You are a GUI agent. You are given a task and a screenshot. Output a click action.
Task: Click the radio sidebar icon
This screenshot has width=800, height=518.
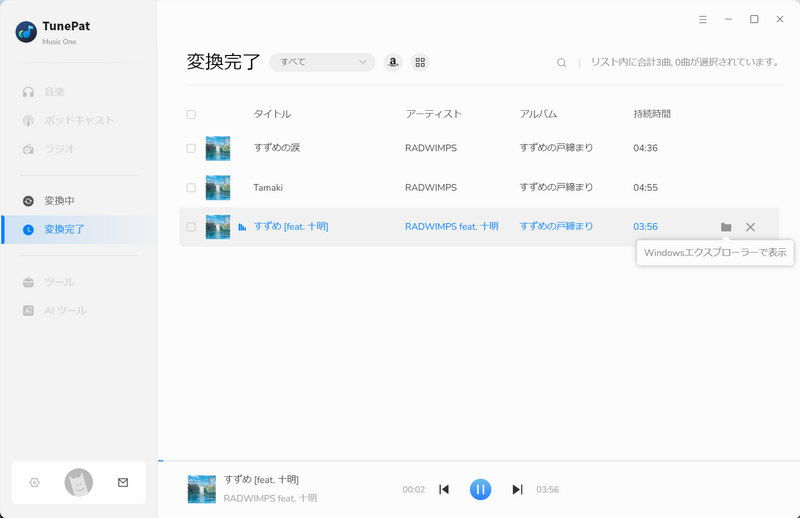(29, 149)
